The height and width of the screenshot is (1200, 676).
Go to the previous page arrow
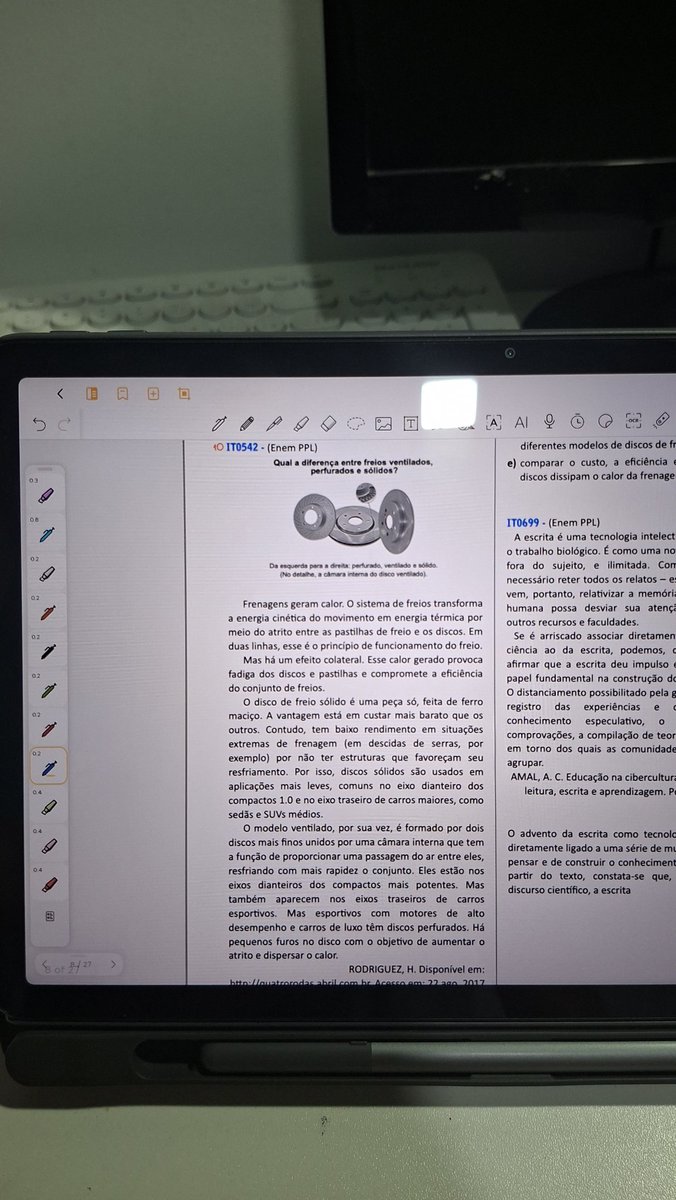click(45, 964)
